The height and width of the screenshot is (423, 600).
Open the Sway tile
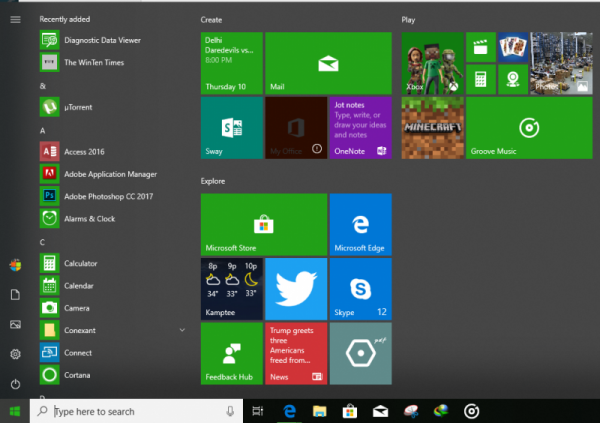click(231, 128)
